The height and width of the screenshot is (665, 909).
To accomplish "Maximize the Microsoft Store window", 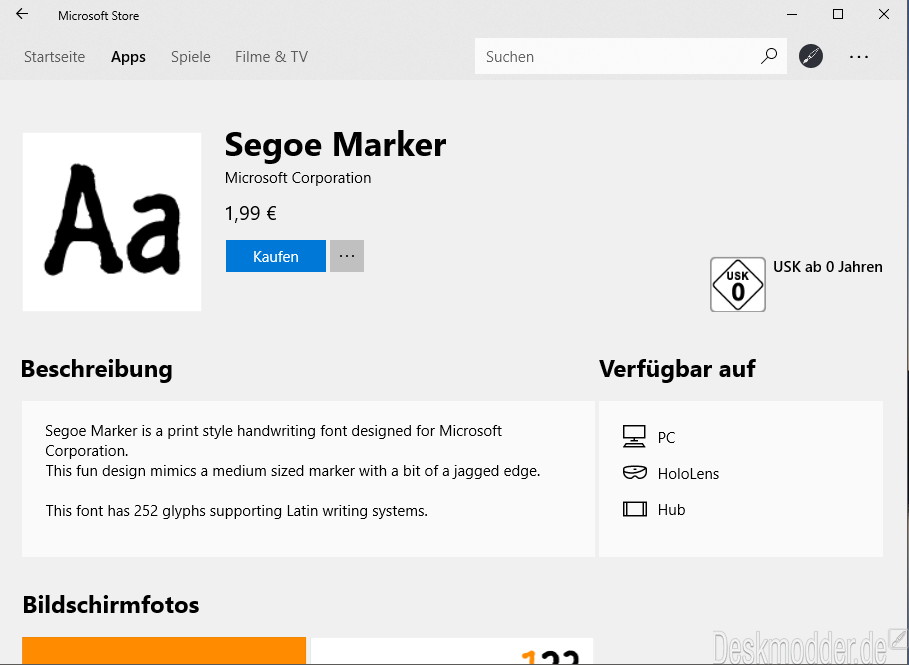I will pyautogui.click(x=838, y=14).
